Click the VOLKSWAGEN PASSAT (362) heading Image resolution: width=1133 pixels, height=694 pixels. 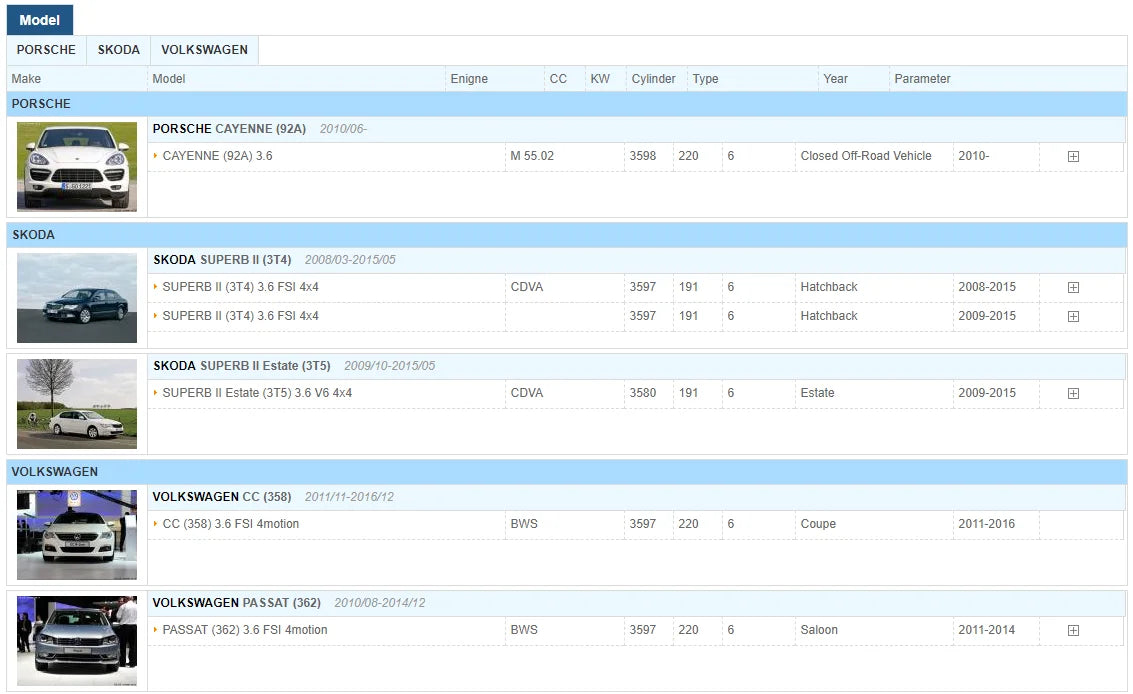[236, 603]
